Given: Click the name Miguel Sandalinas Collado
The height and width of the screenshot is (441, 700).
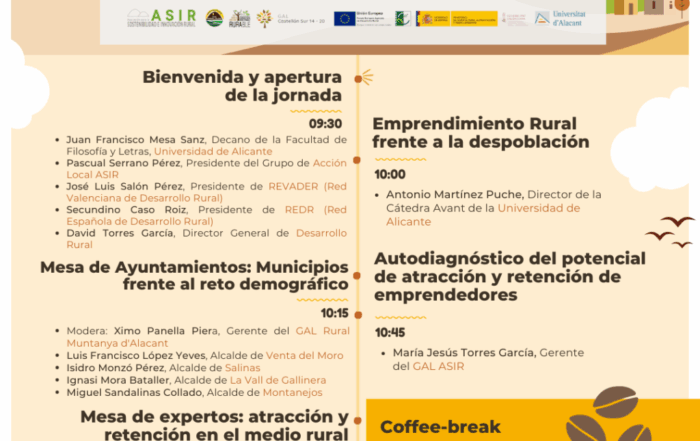Looking at the screenshot, I should click(x=134, y=393).
